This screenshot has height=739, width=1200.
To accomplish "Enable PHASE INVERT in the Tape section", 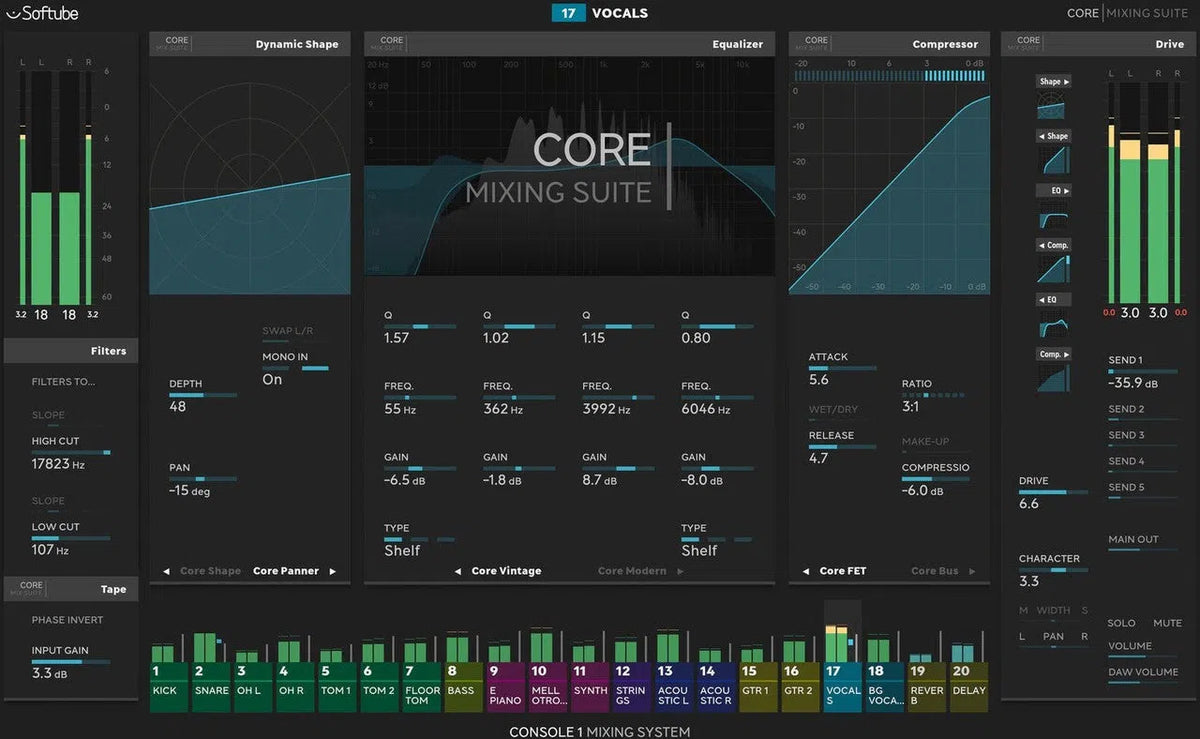I will (68, 620).
